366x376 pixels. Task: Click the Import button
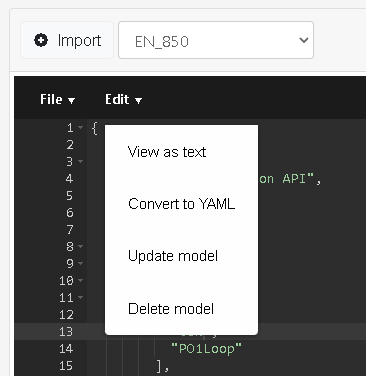click(67, 40)
